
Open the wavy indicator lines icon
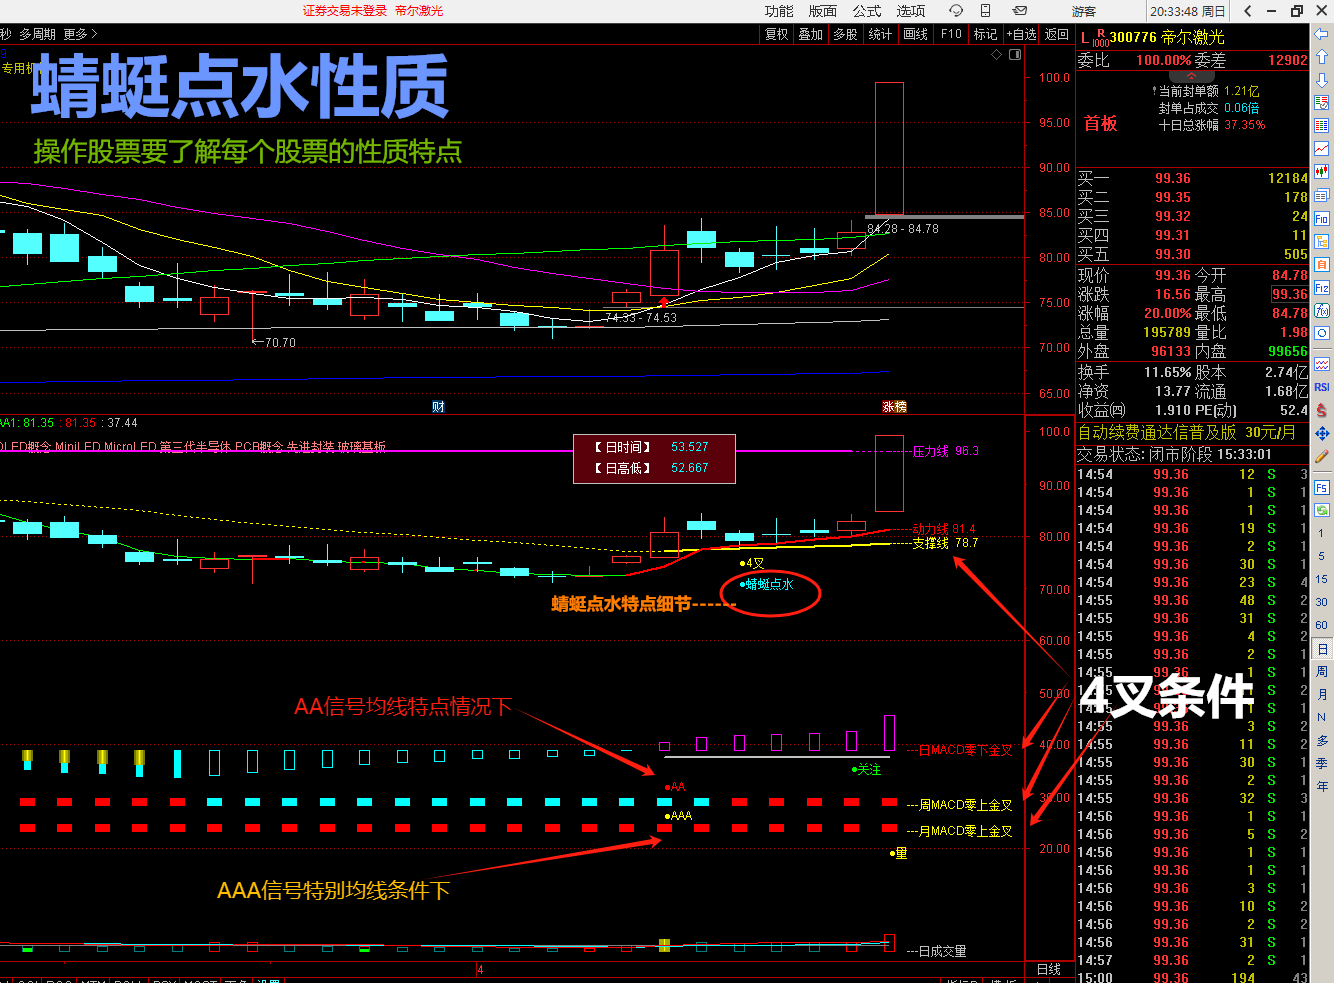pos(1322,364)
